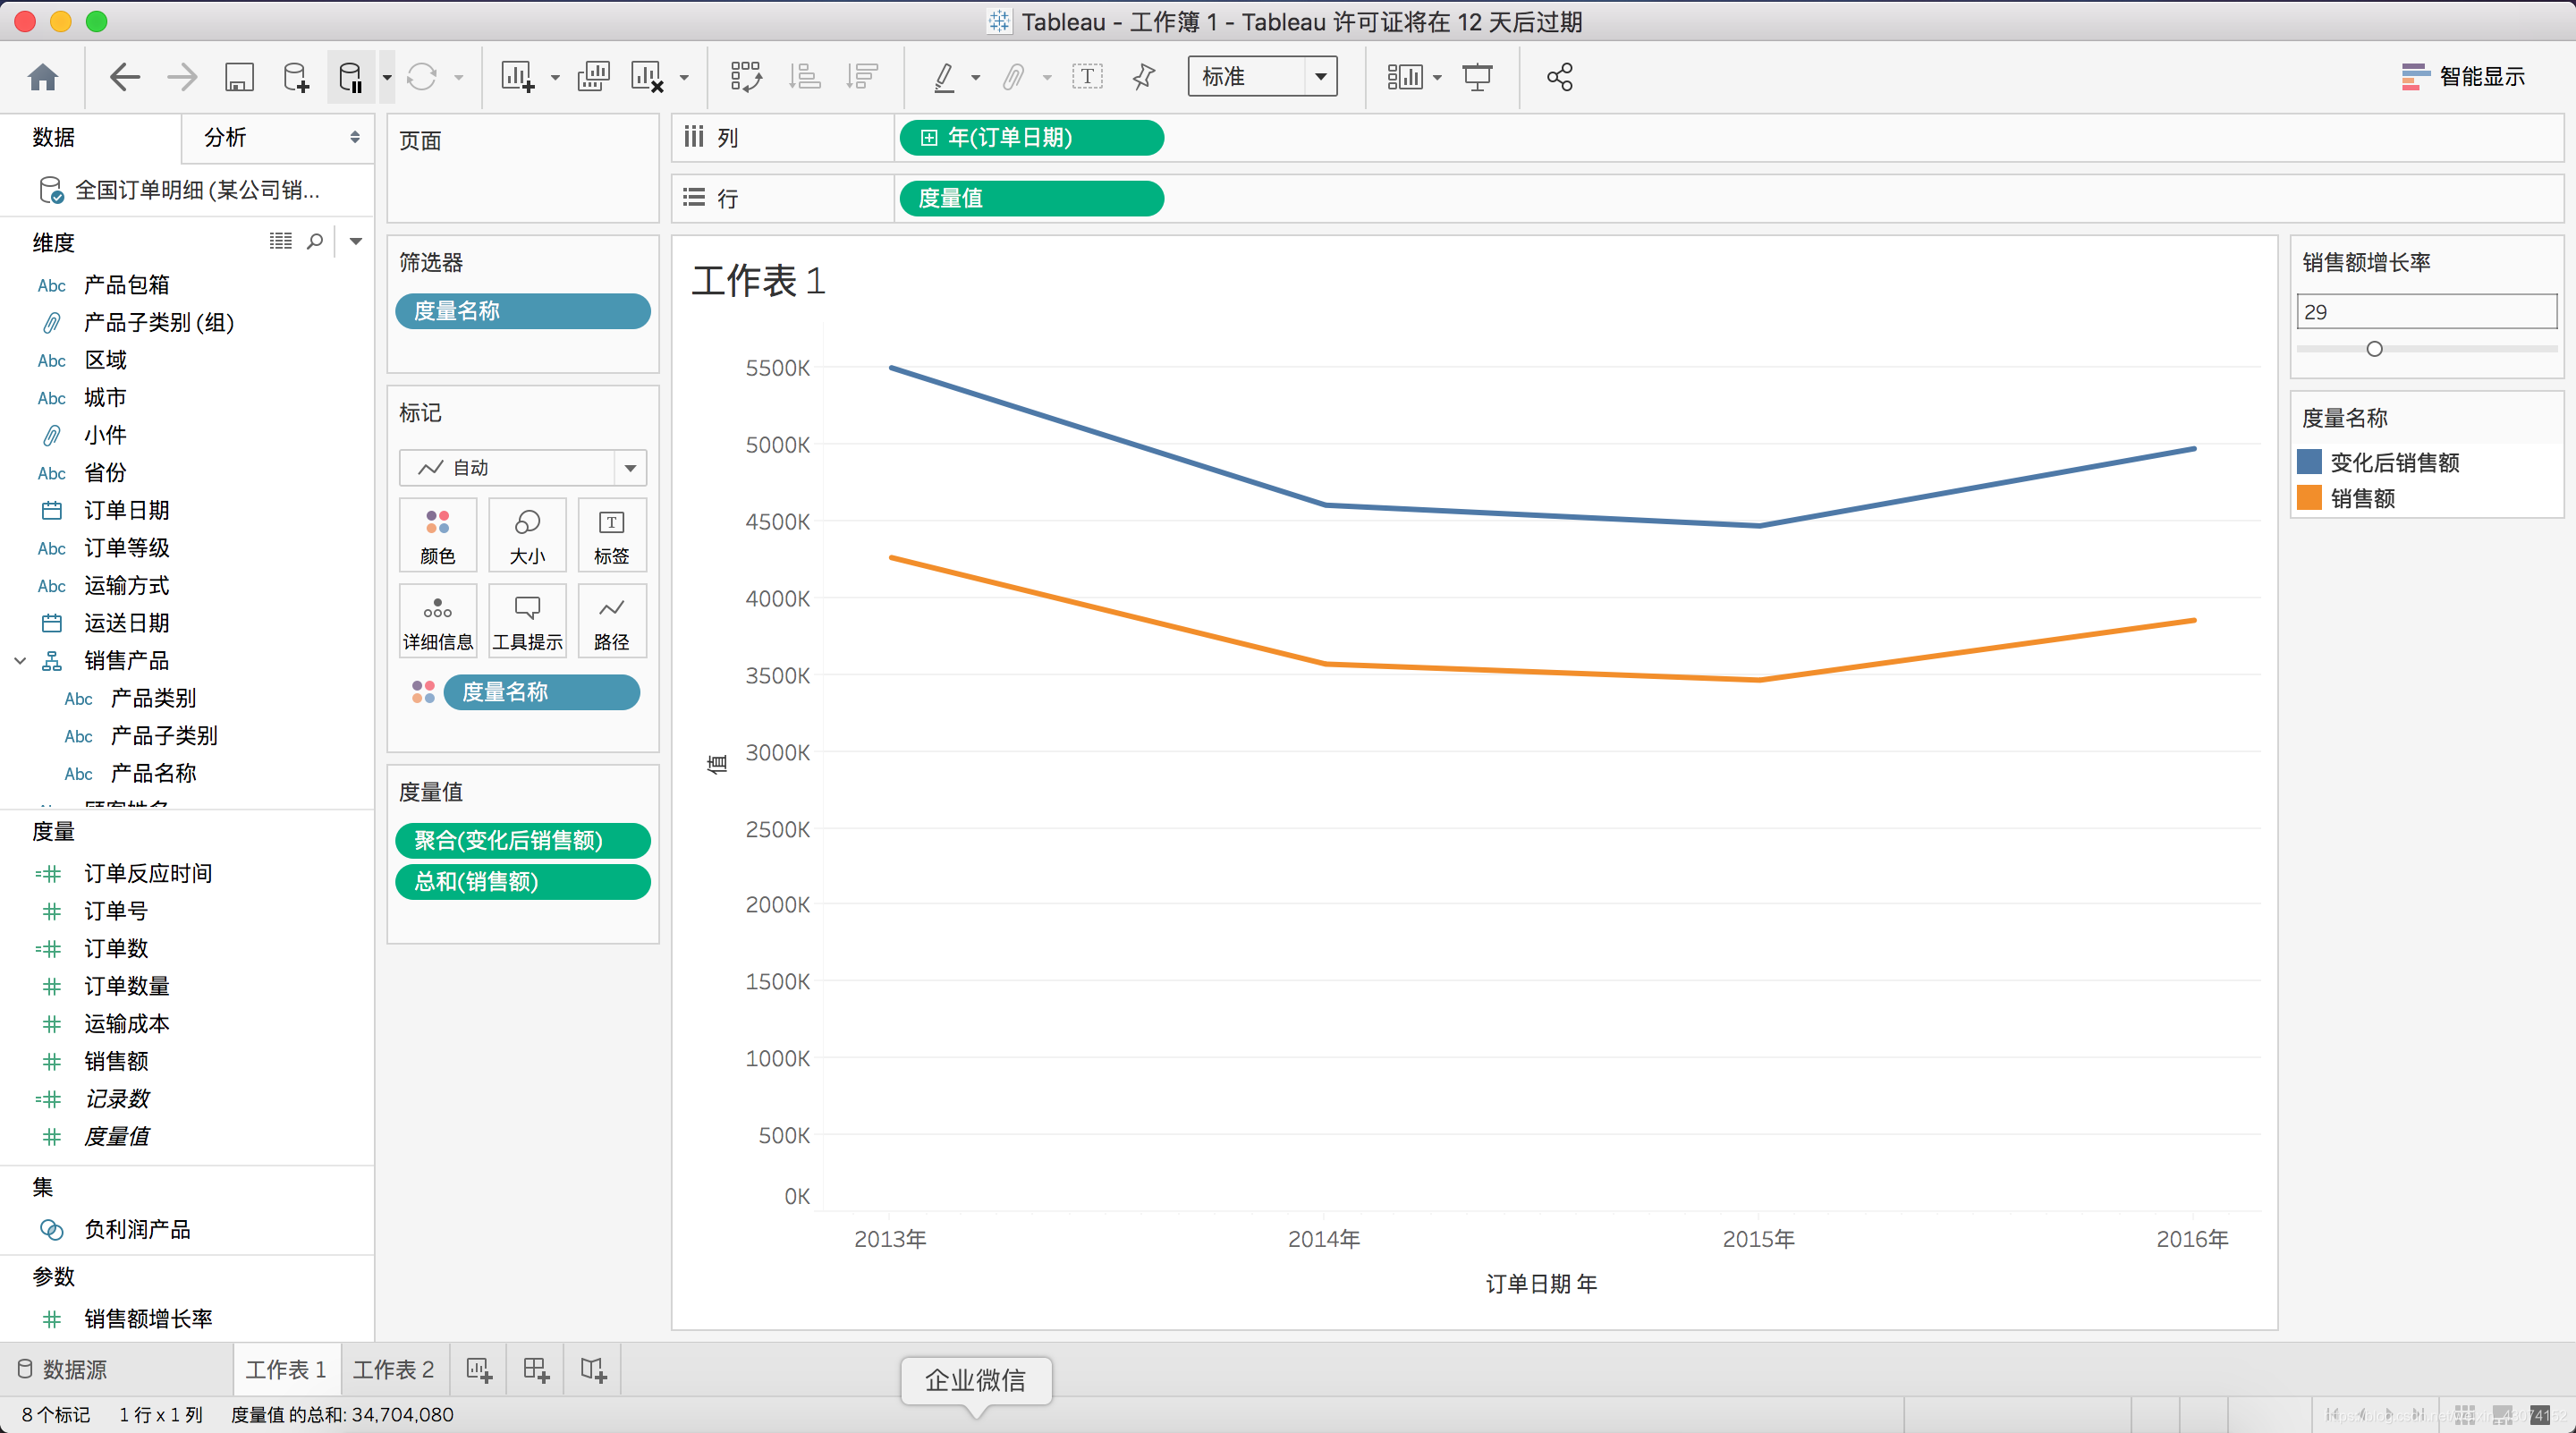Select the 产品子类别 (组) field
The image size is (2576, 1433).
point(159,322)
